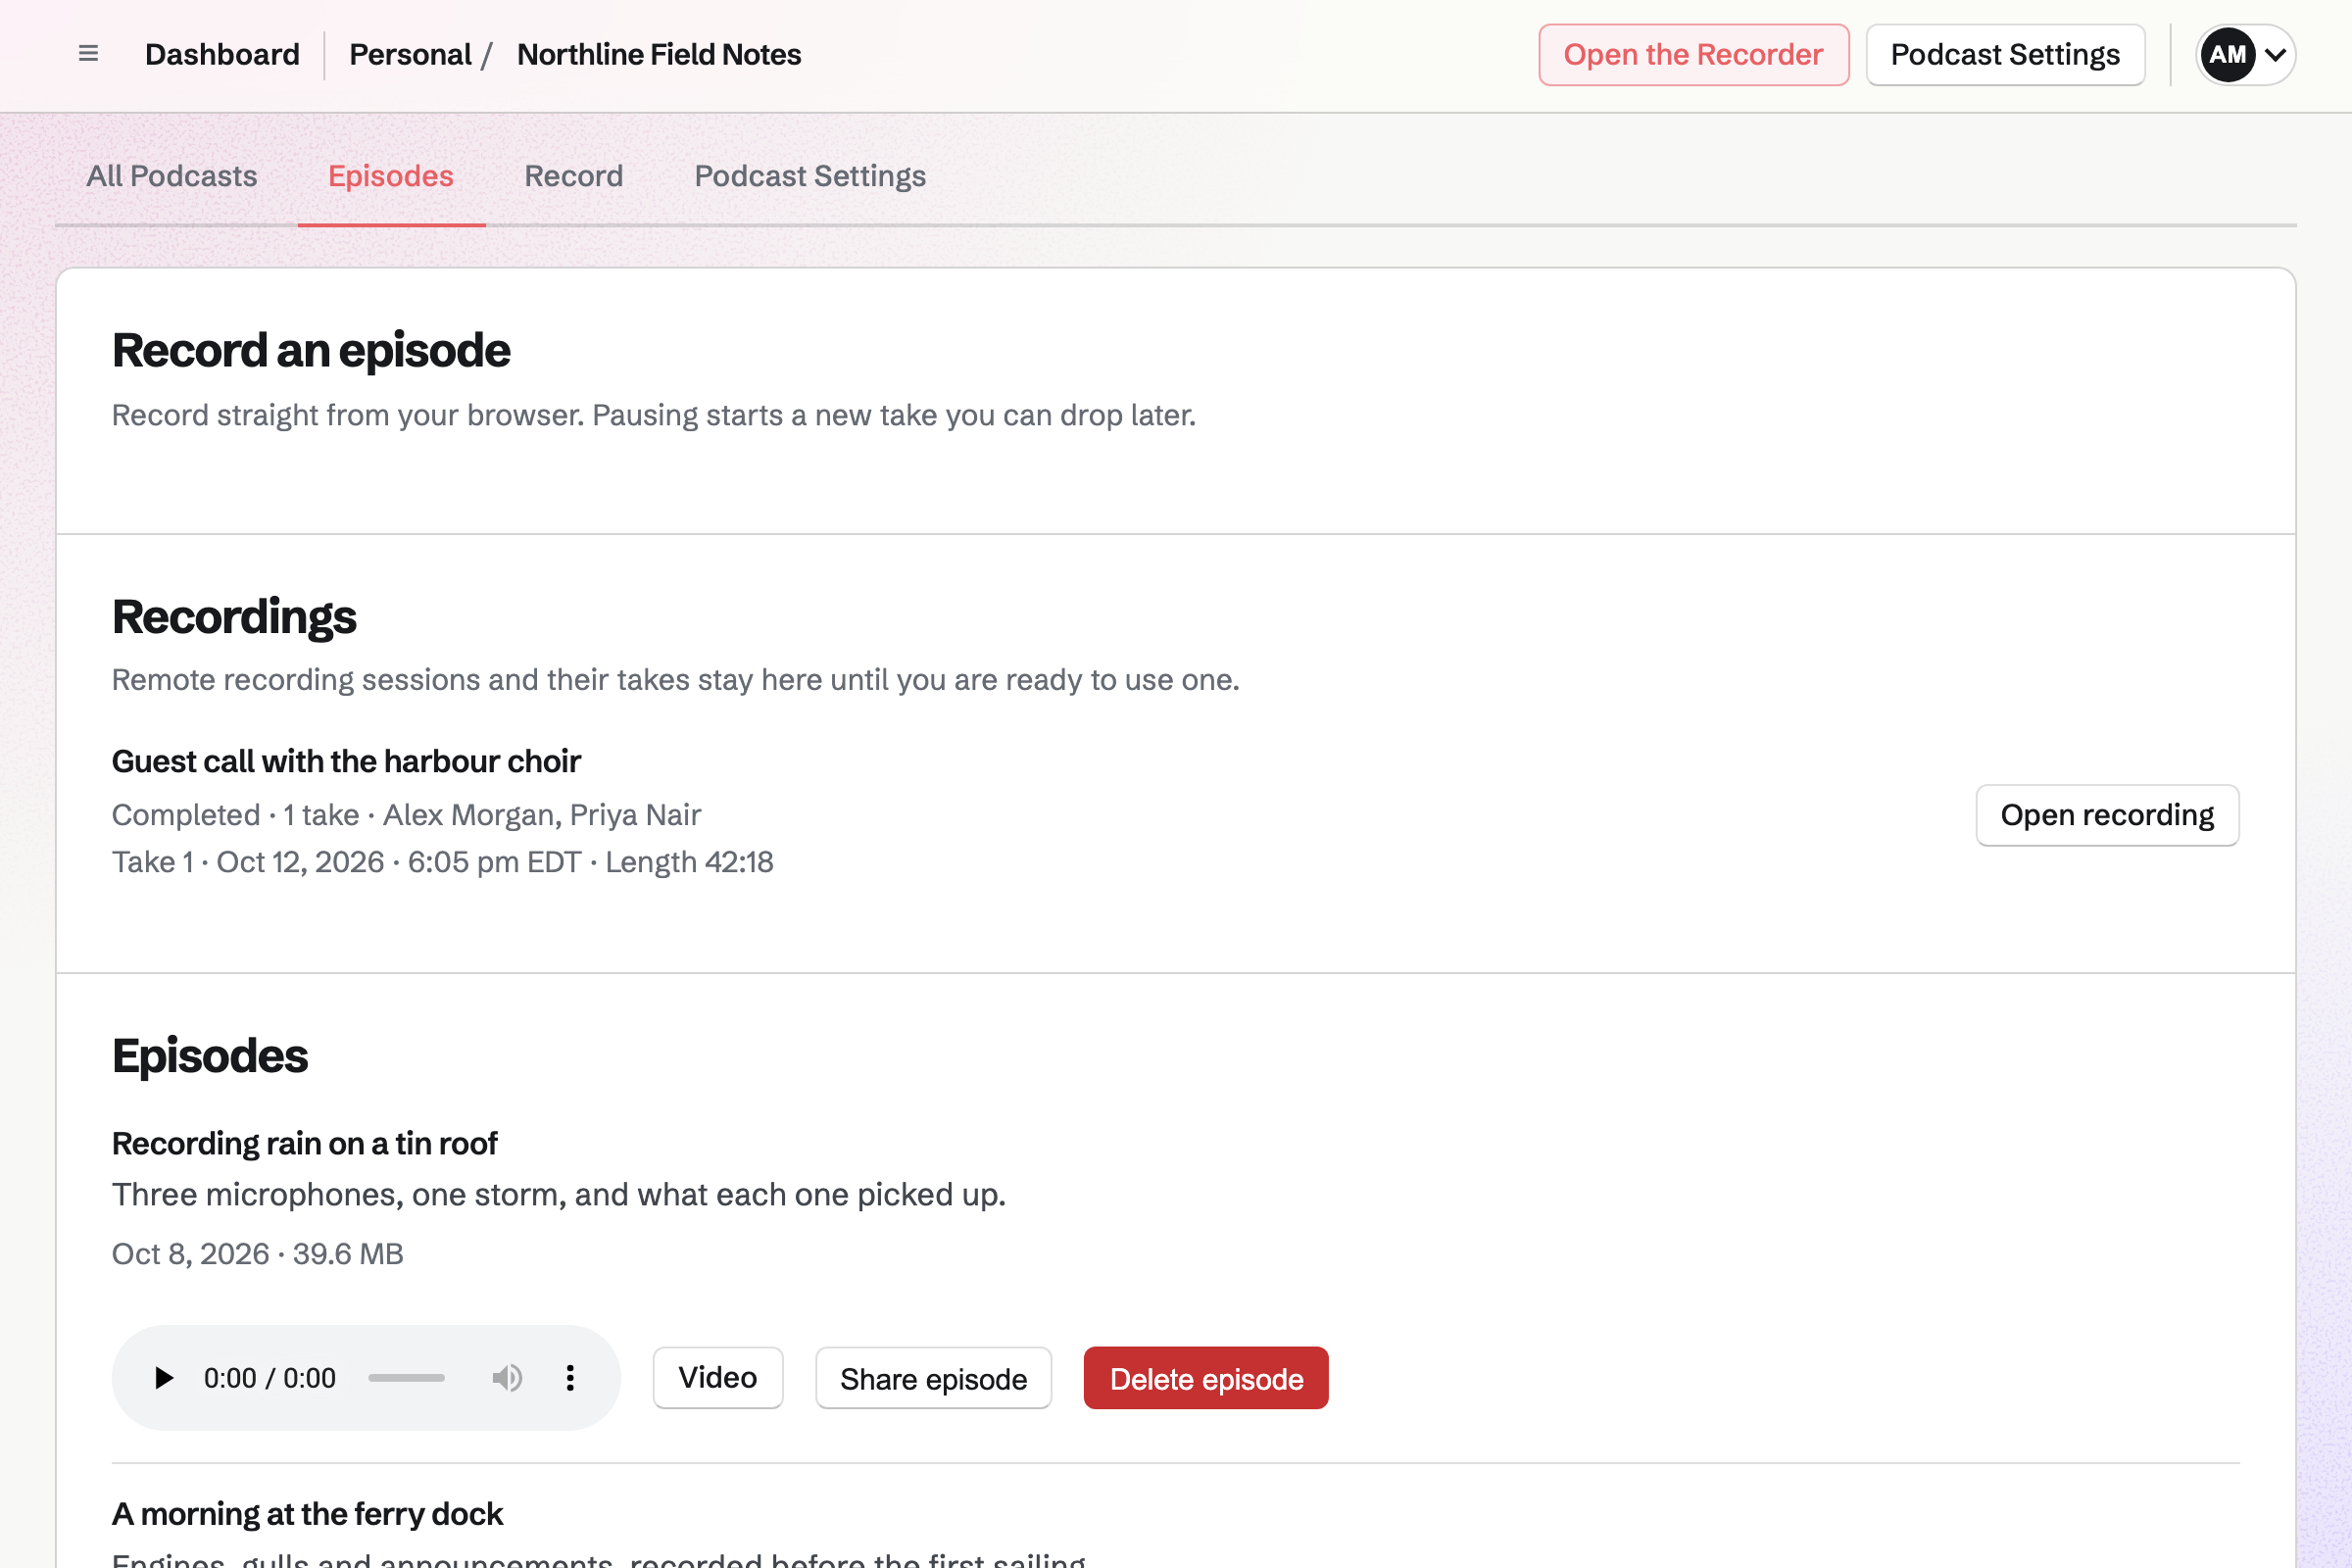Mute the episode audio player
Screen dimensions: 2352x1568
tap(507, 1378)
